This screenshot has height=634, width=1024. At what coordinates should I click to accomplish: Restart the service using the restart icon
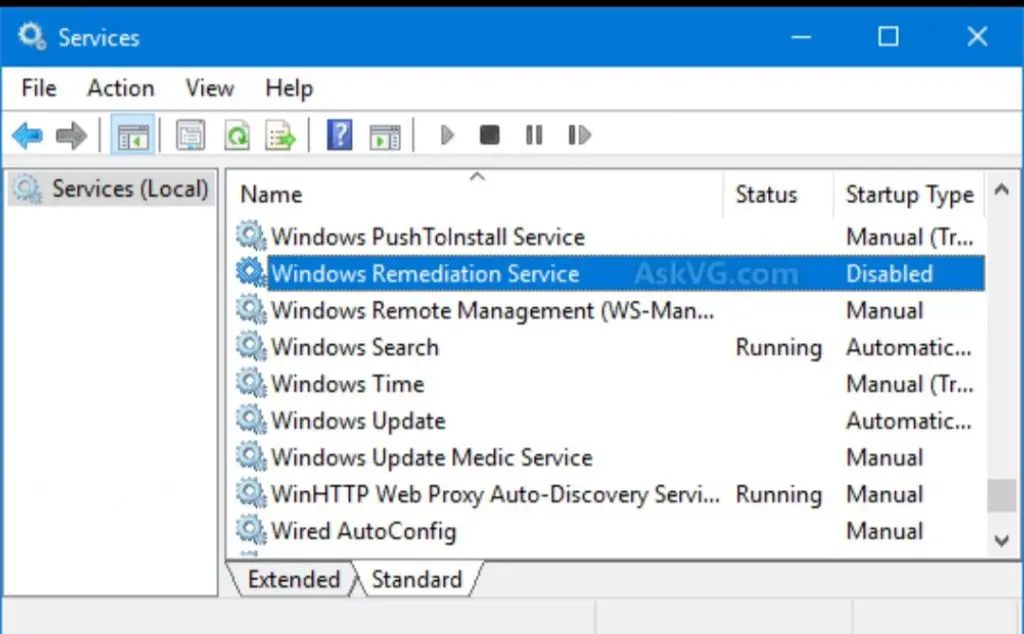click(578, 135)
